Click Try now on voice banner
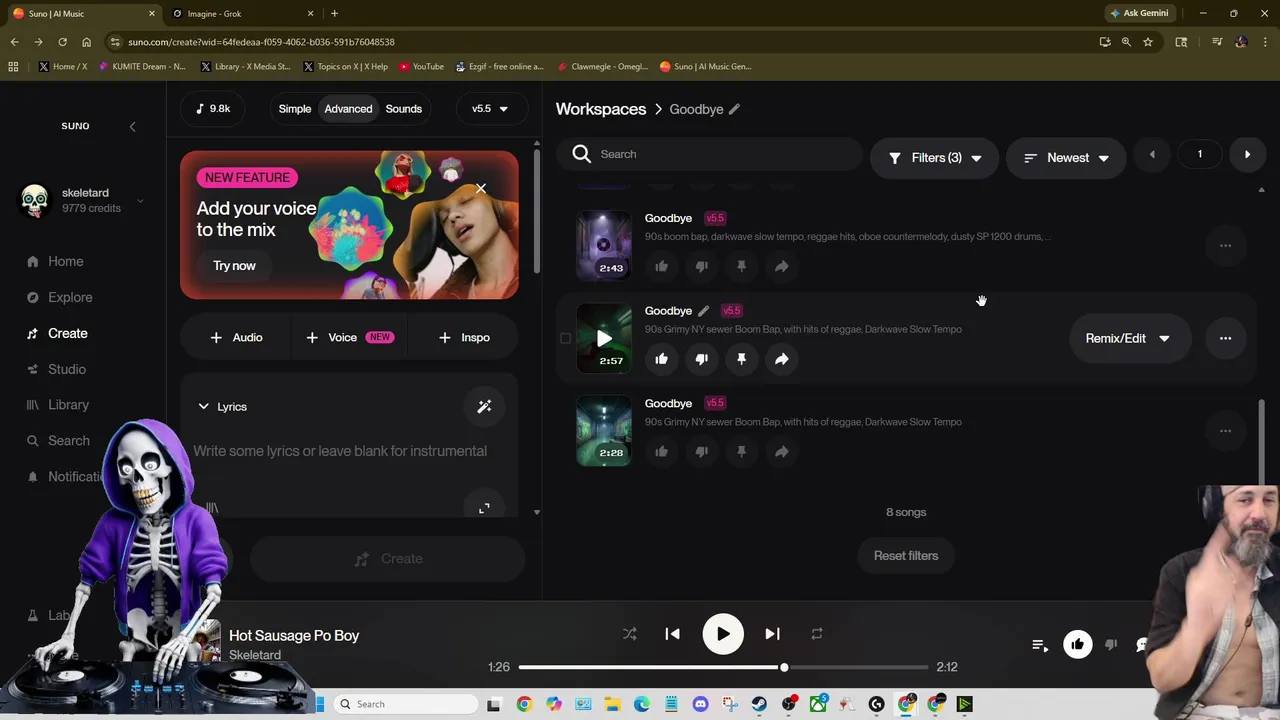This screenshot has height=720, width=1280. (234, 266)
